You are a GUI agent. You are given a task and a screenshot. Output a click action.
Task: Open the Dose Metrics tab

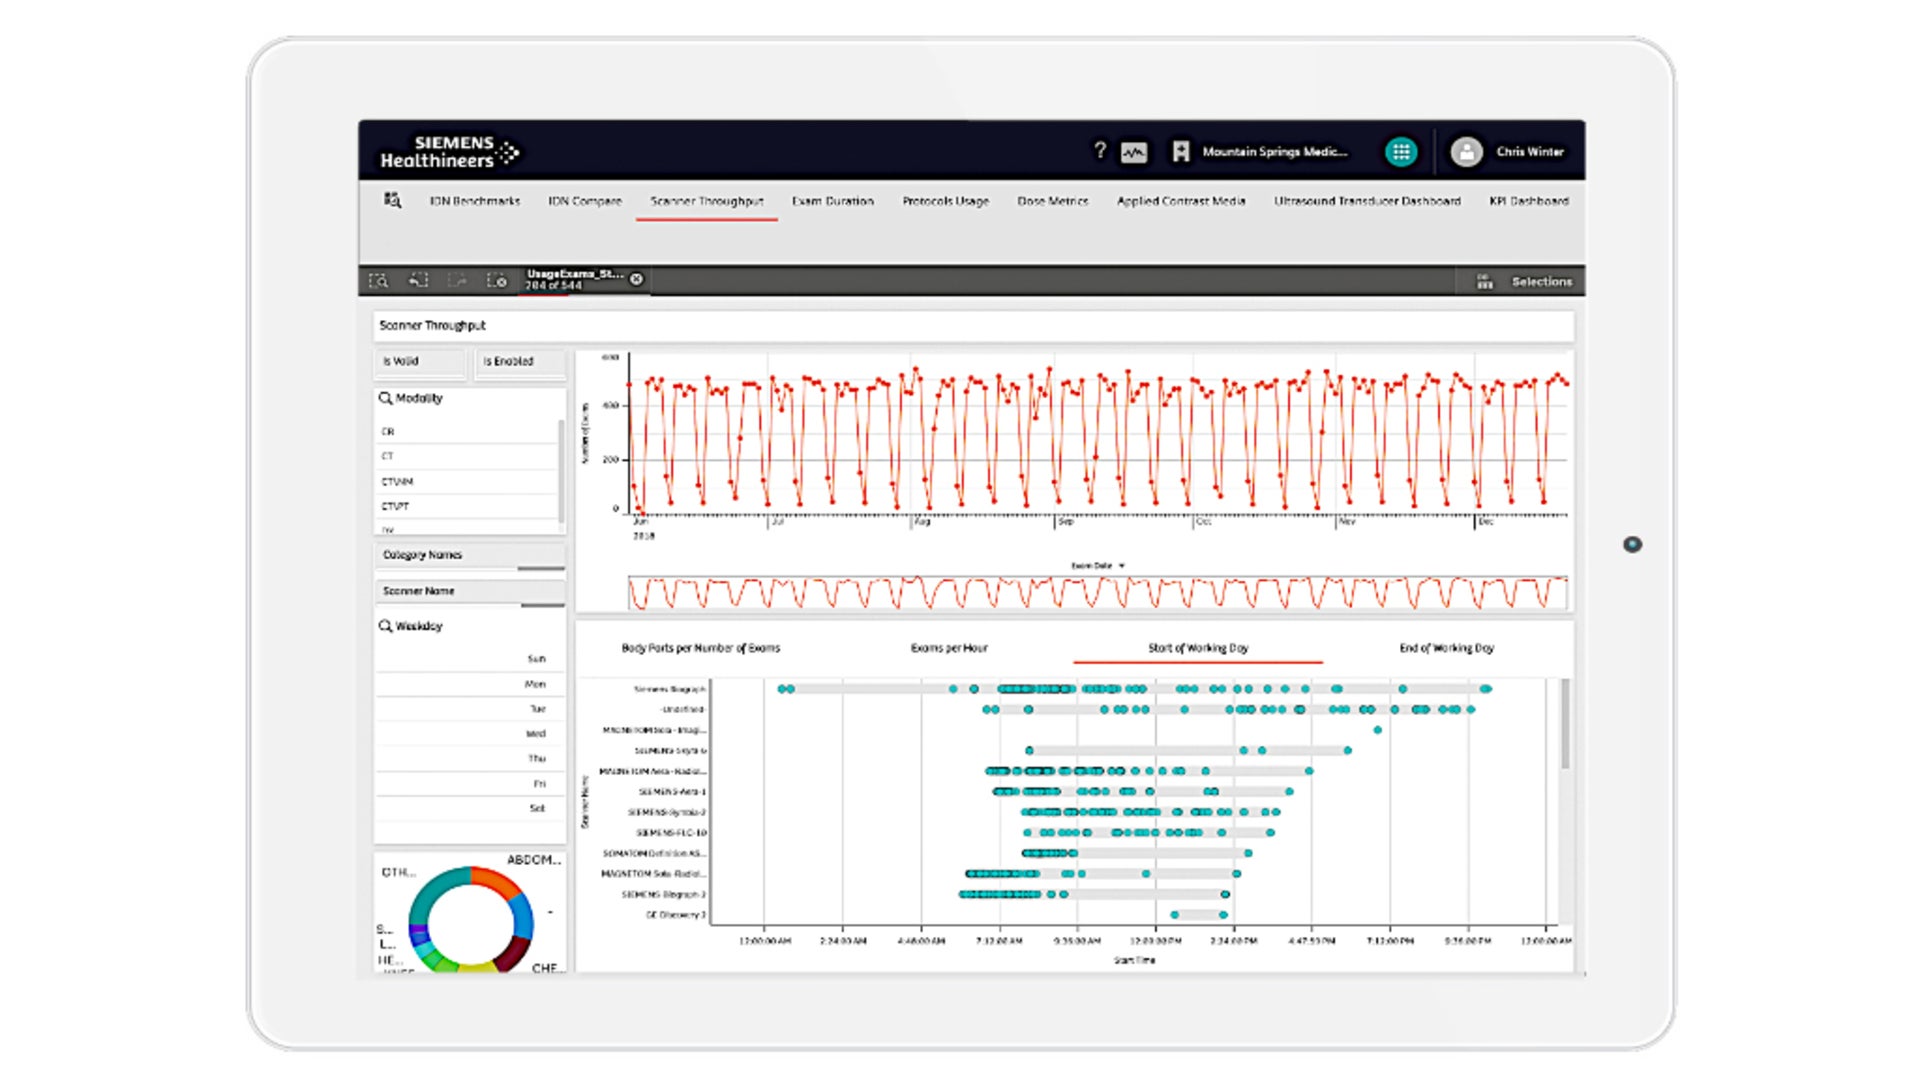[1053, 201]
